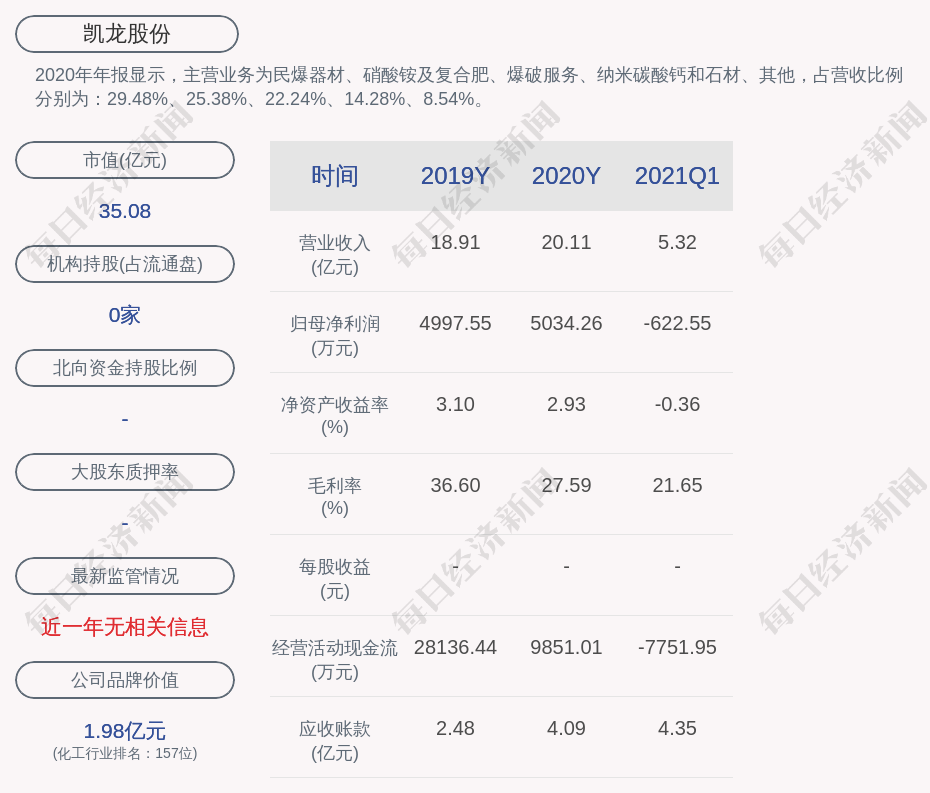
Task: Click the 最新监管情况 header
Action: pyautogui.click(x=124, y=576)
